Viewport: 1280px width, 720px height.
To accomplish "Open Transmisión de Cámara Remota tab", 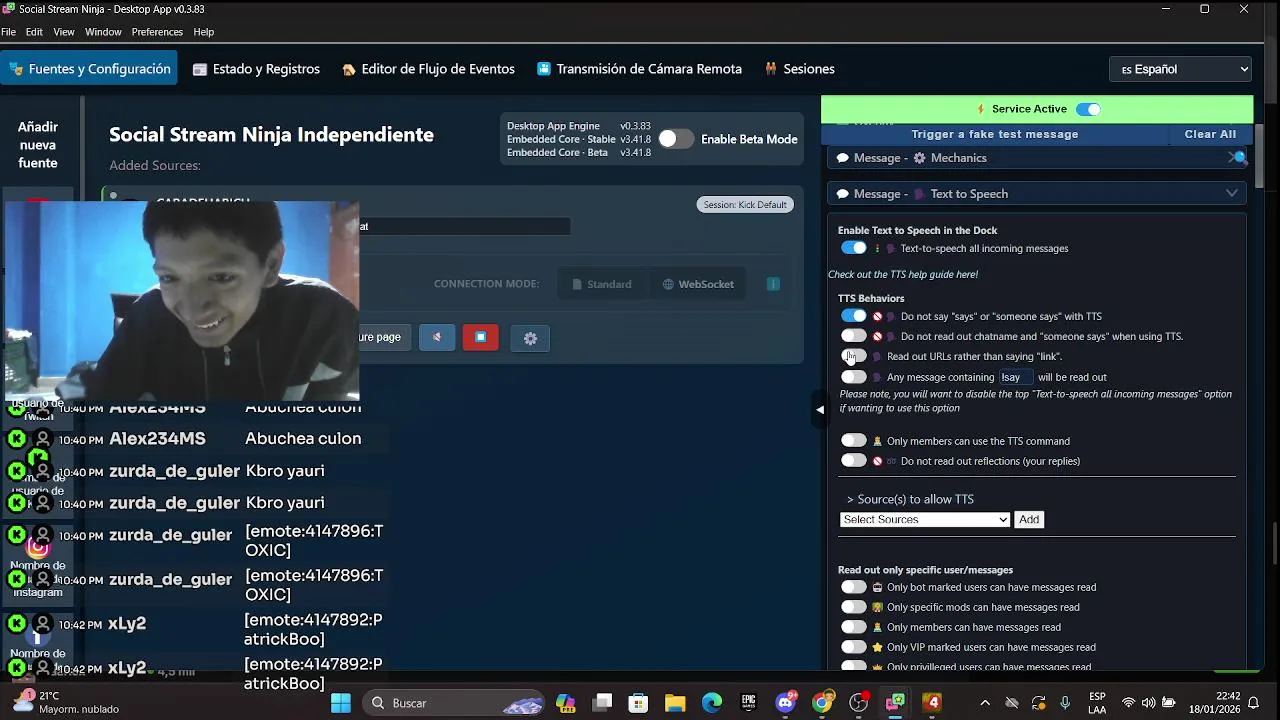I will pos(640,69).
